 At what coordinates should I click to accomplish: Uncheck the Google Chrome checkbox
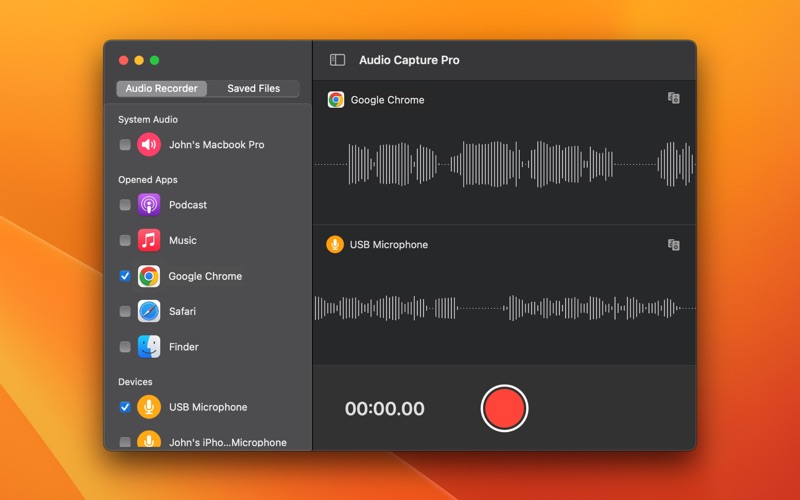[x=125, y=276]
